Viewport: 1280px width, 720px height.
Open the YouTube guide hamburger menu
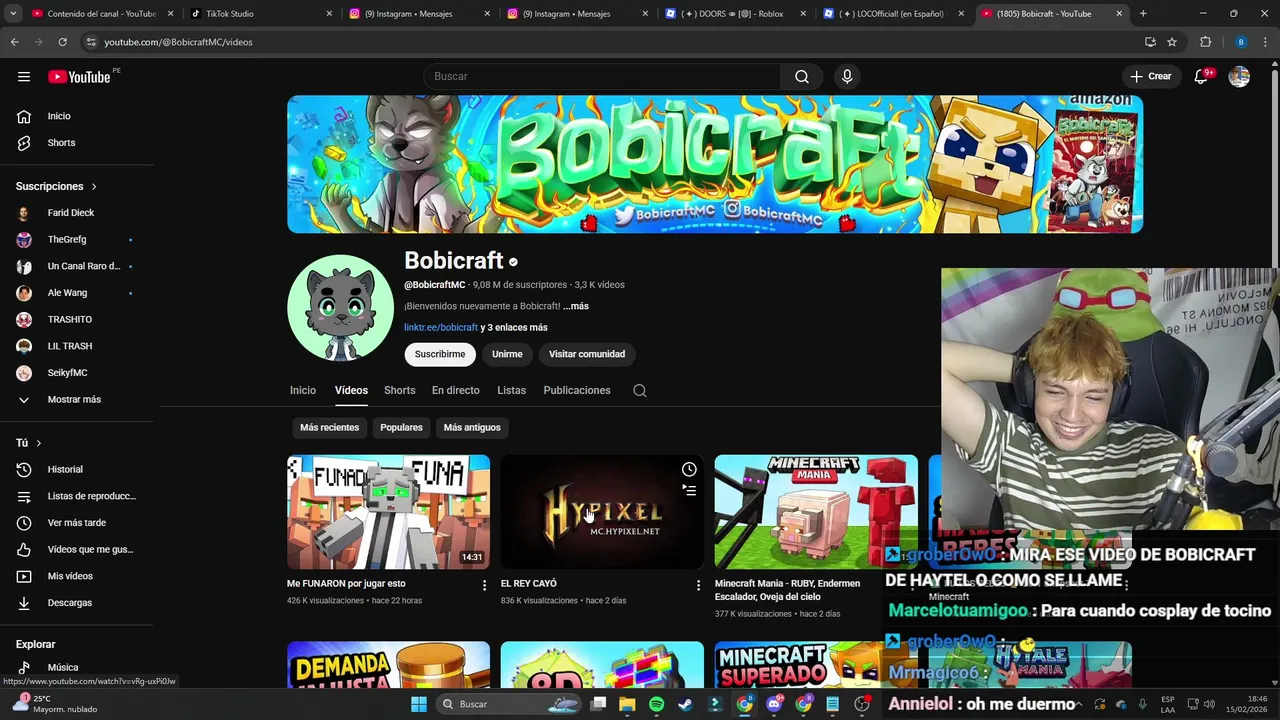coord(24,77)
